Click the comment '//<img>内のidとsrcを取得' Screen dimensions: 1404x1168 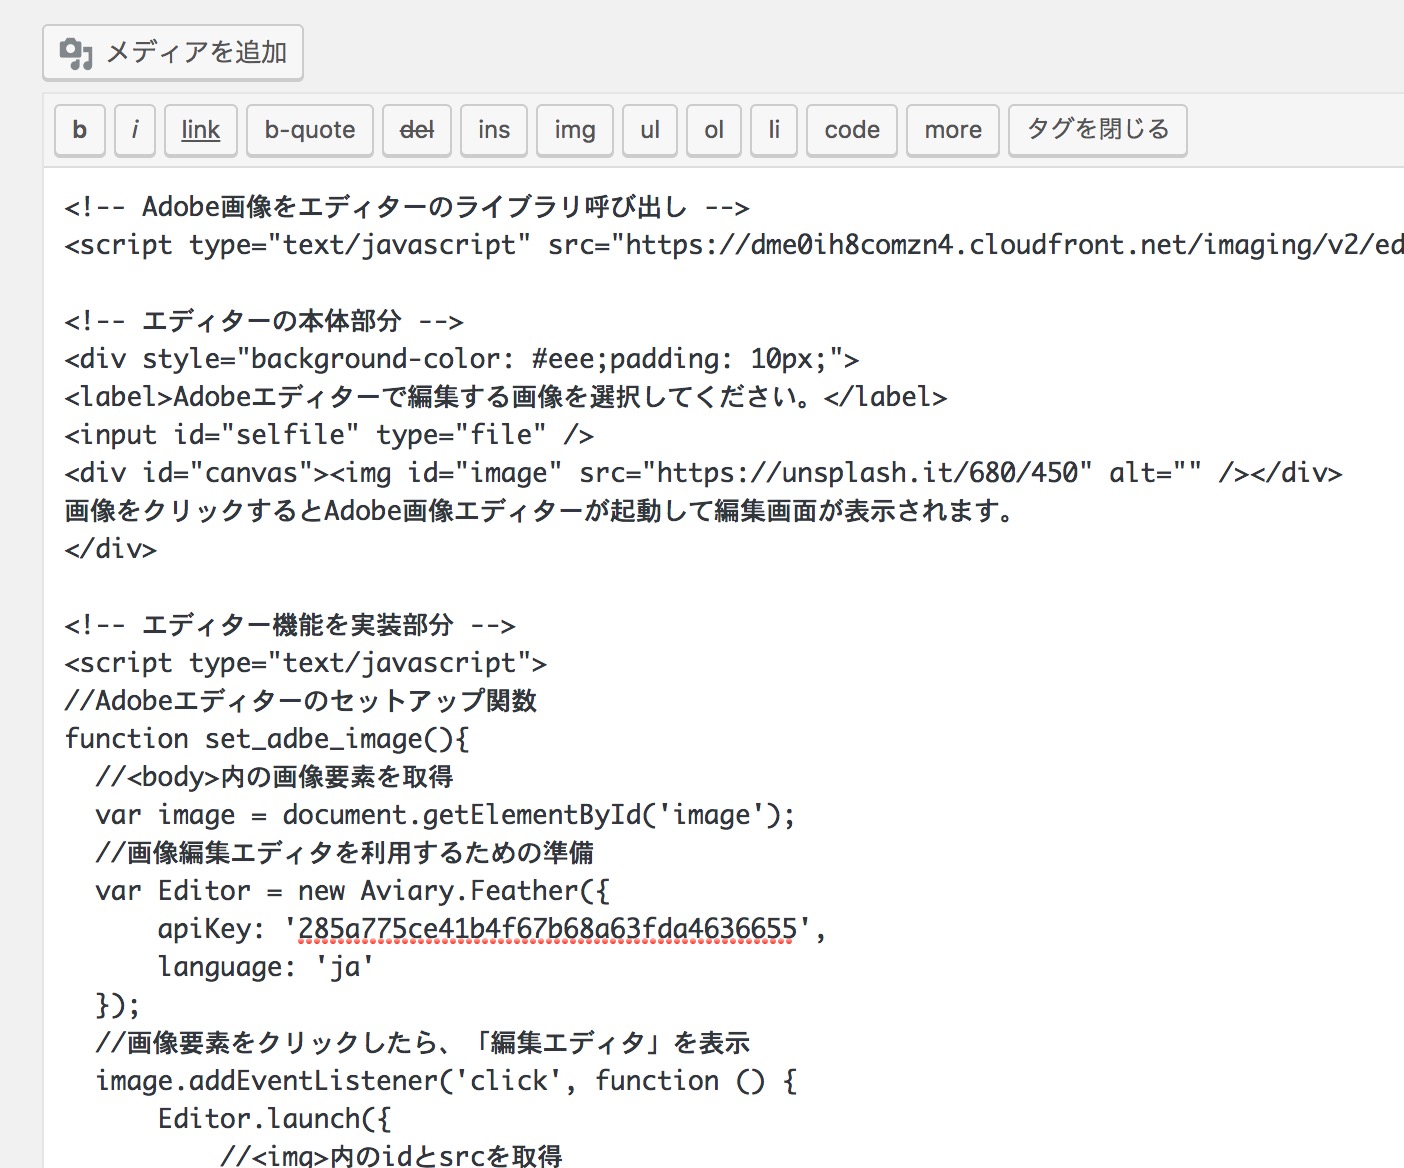pos(391,1155)
